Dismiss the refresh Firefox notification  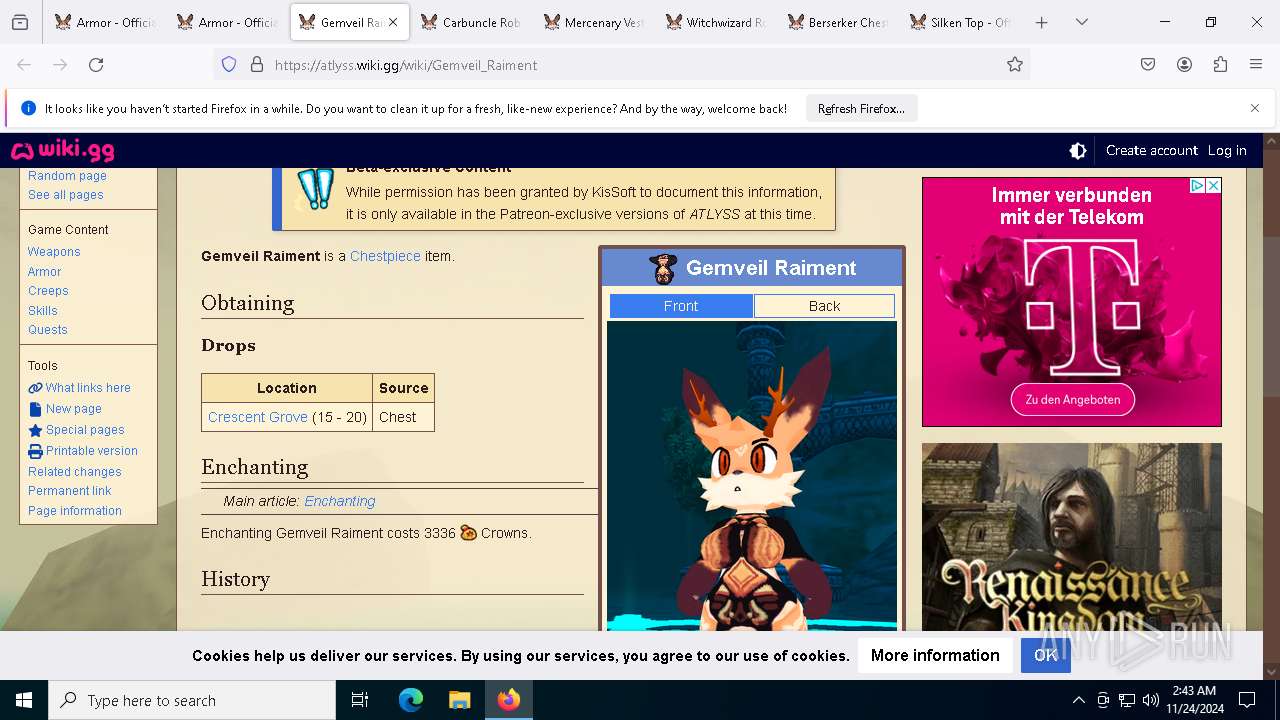[x=1255, y=108]
